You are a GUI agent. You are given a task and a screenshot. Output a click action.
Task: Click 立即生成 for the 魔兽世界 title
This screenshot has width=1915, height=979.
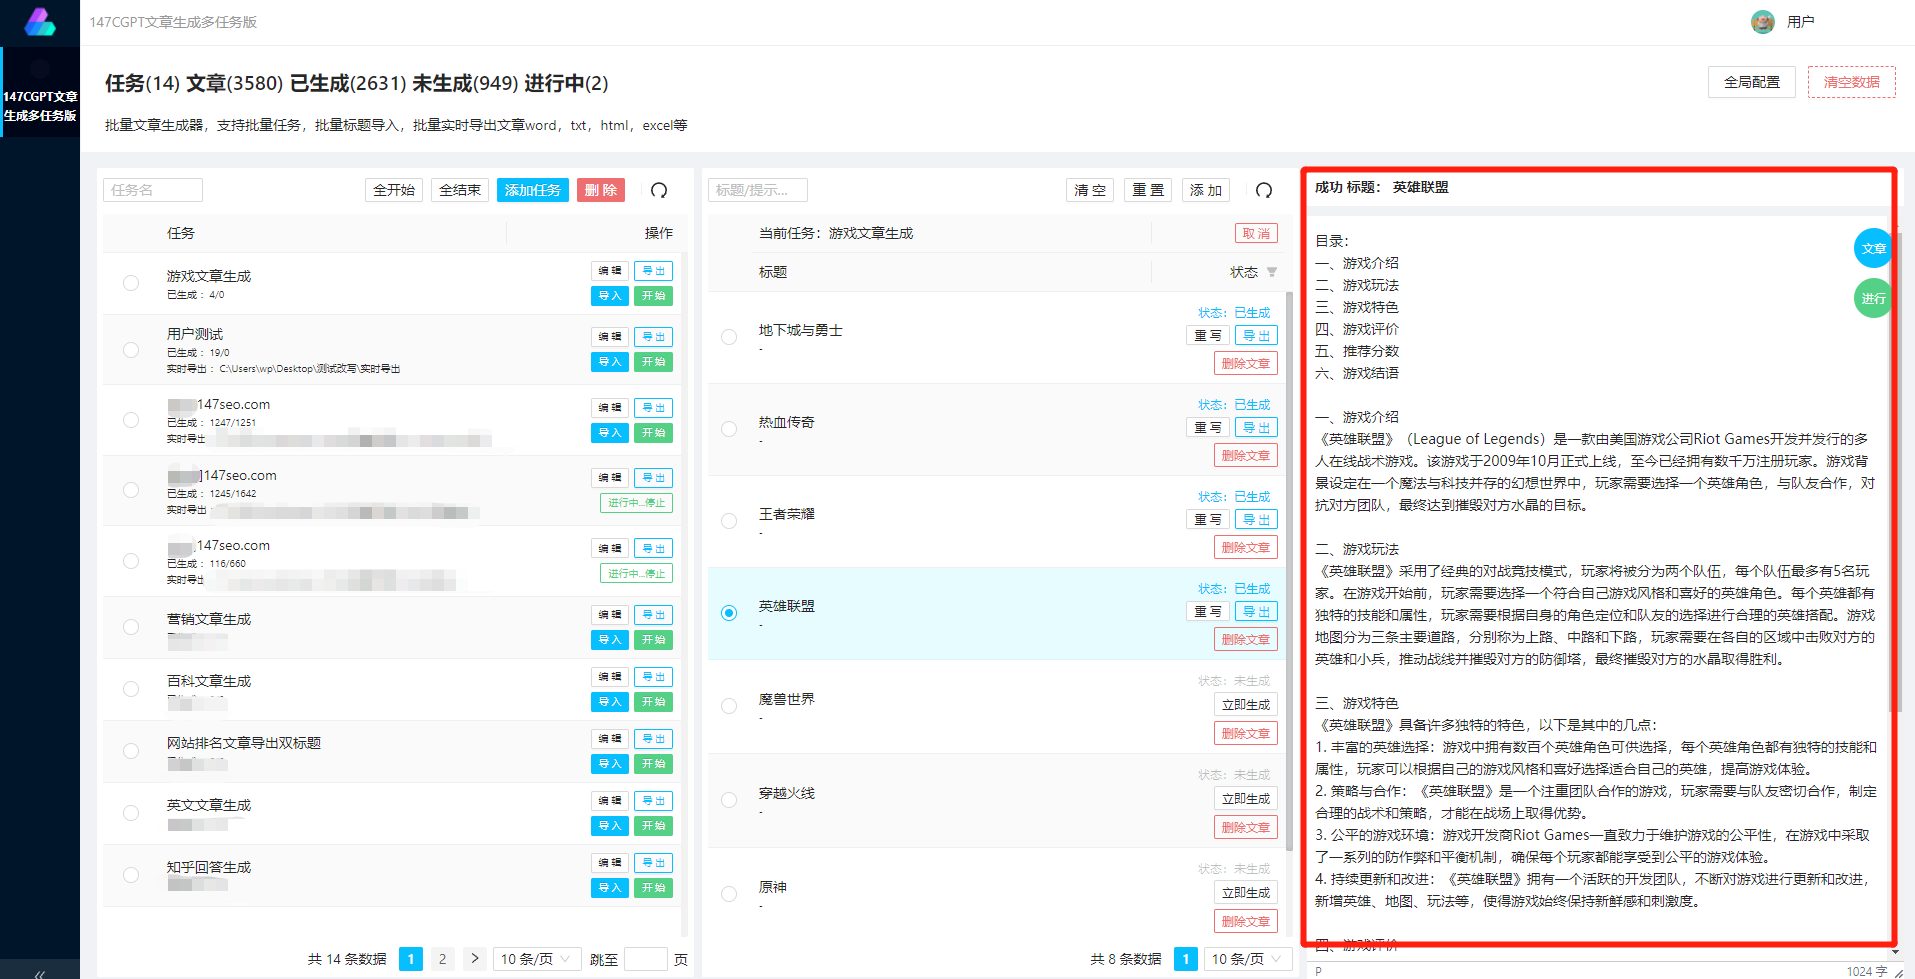(1246, 705)
